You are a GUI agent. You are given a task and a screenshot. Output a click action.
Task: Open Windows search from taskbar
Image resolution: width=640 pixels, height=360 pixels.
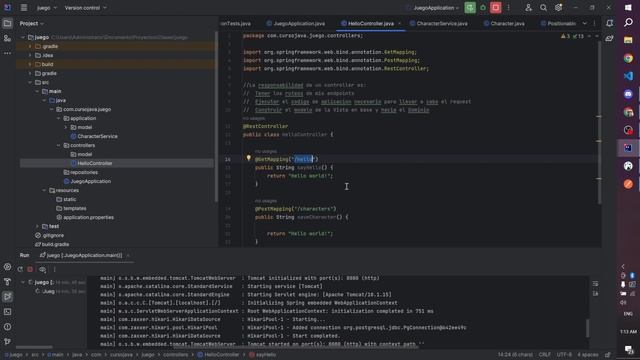[628, 22]
